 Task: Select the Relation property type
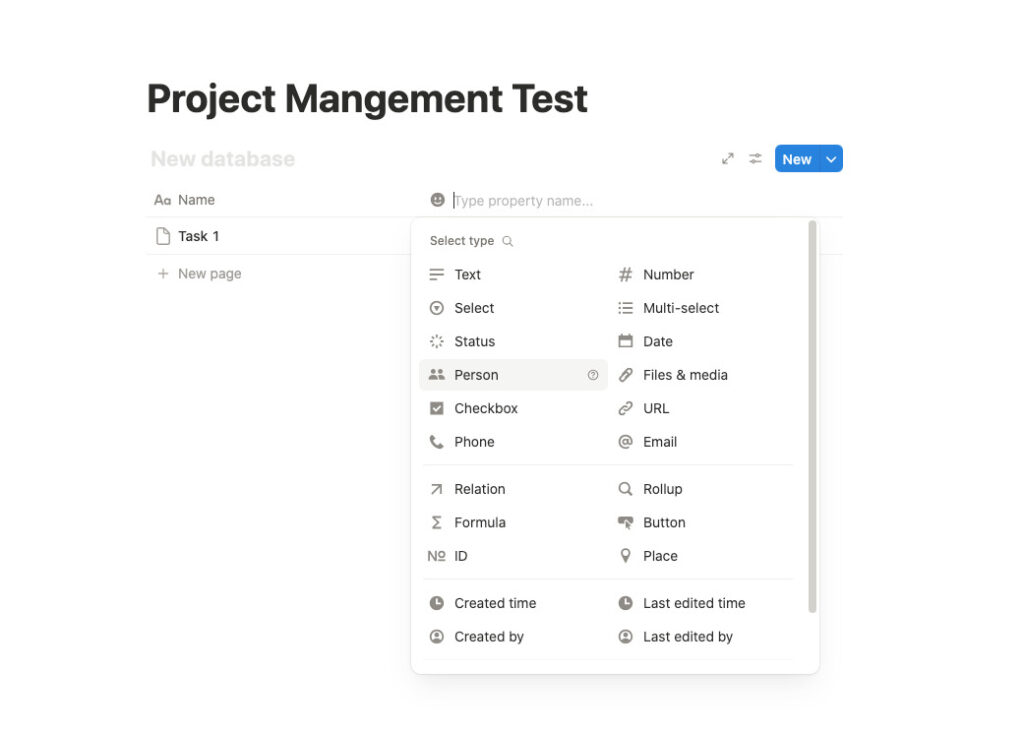click(479, 489)
